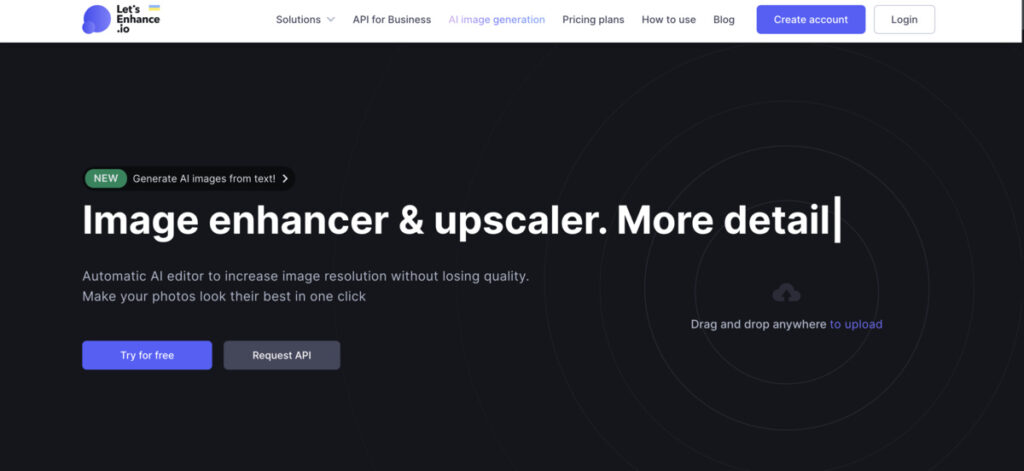Open 'Generate AI images from text!' announcement
1024x471 pixels.
tap(203, 179)
